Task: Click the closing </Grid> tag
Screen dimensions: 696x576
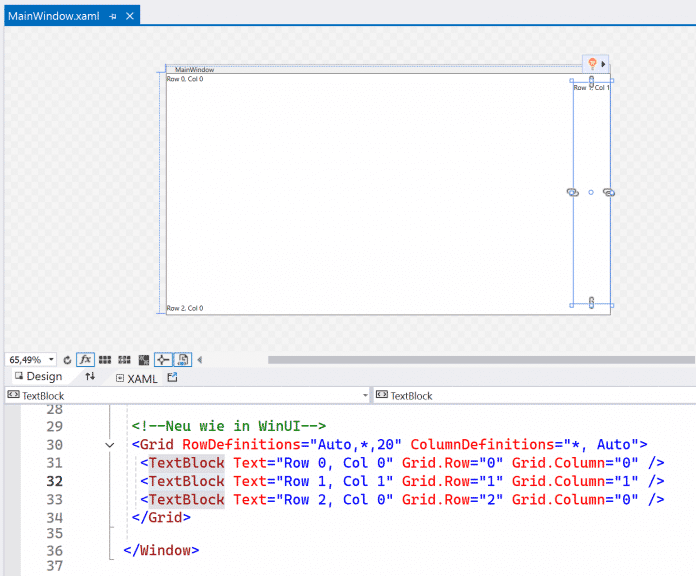Action: tap(161, 517)
